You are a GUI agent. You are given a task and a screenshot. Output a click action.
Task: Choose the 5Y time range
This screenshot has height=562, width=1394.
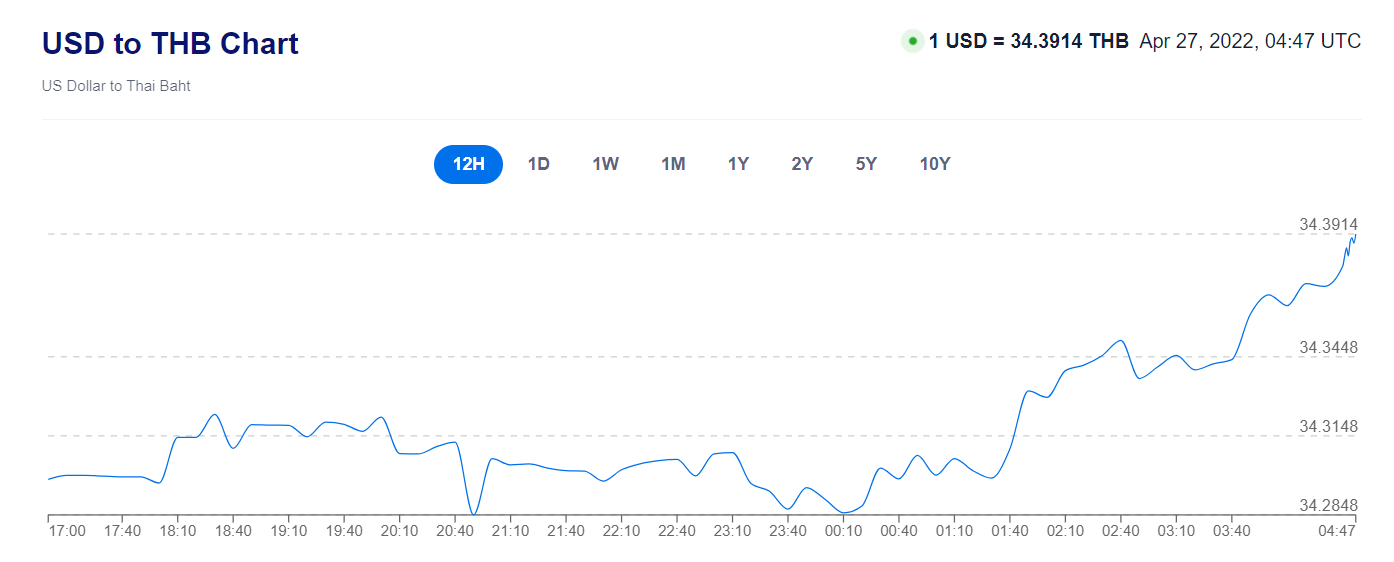(866, 164)
